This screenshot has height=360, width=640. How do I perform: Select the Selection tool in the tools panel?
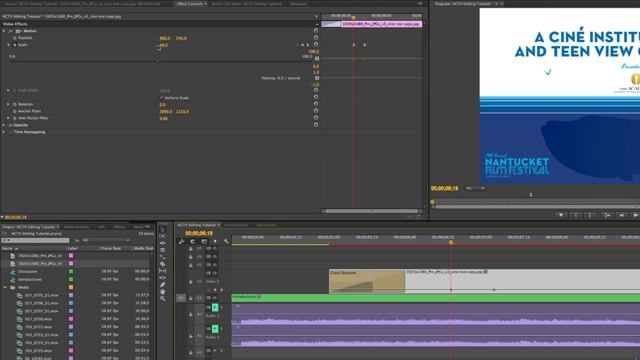(163, 229)
